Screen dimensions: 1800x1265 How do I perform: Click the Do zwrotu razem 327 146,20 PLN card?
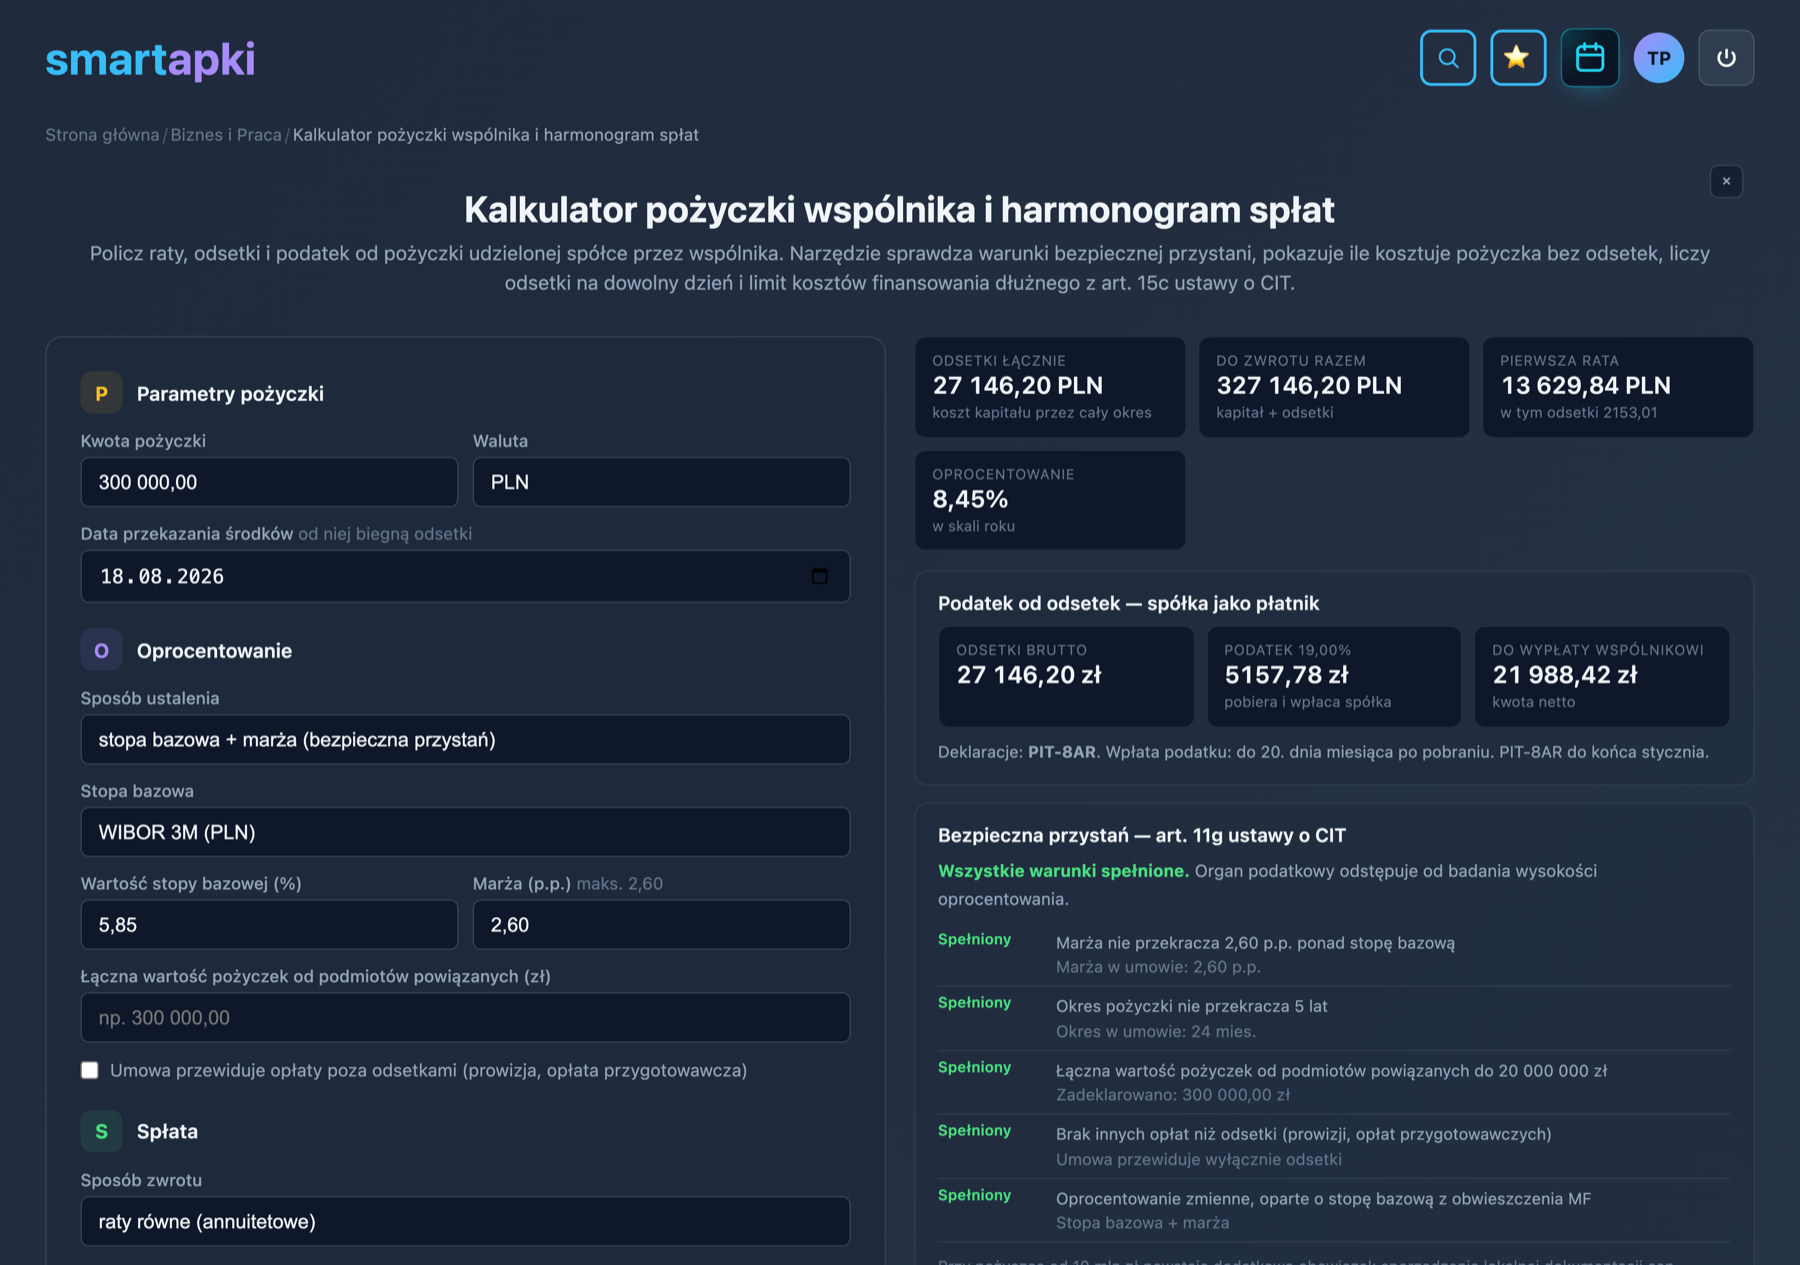pos(1334,387)
